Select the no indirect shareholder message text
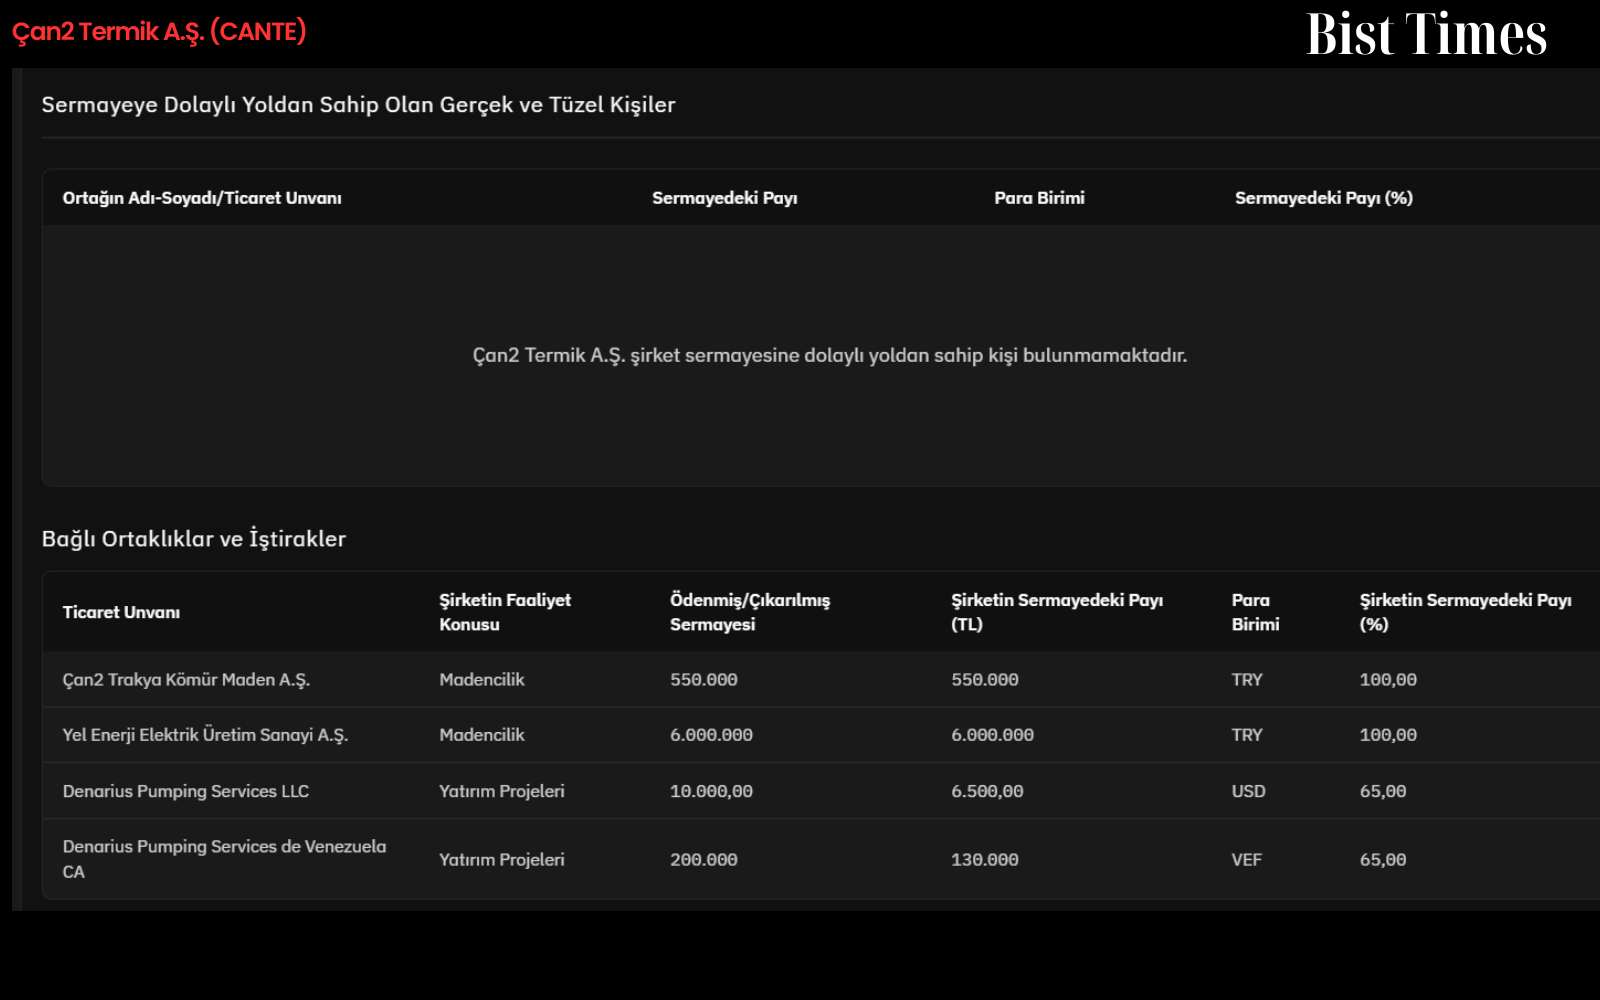Viewport: 1600px width, 1000px height. 830,356
